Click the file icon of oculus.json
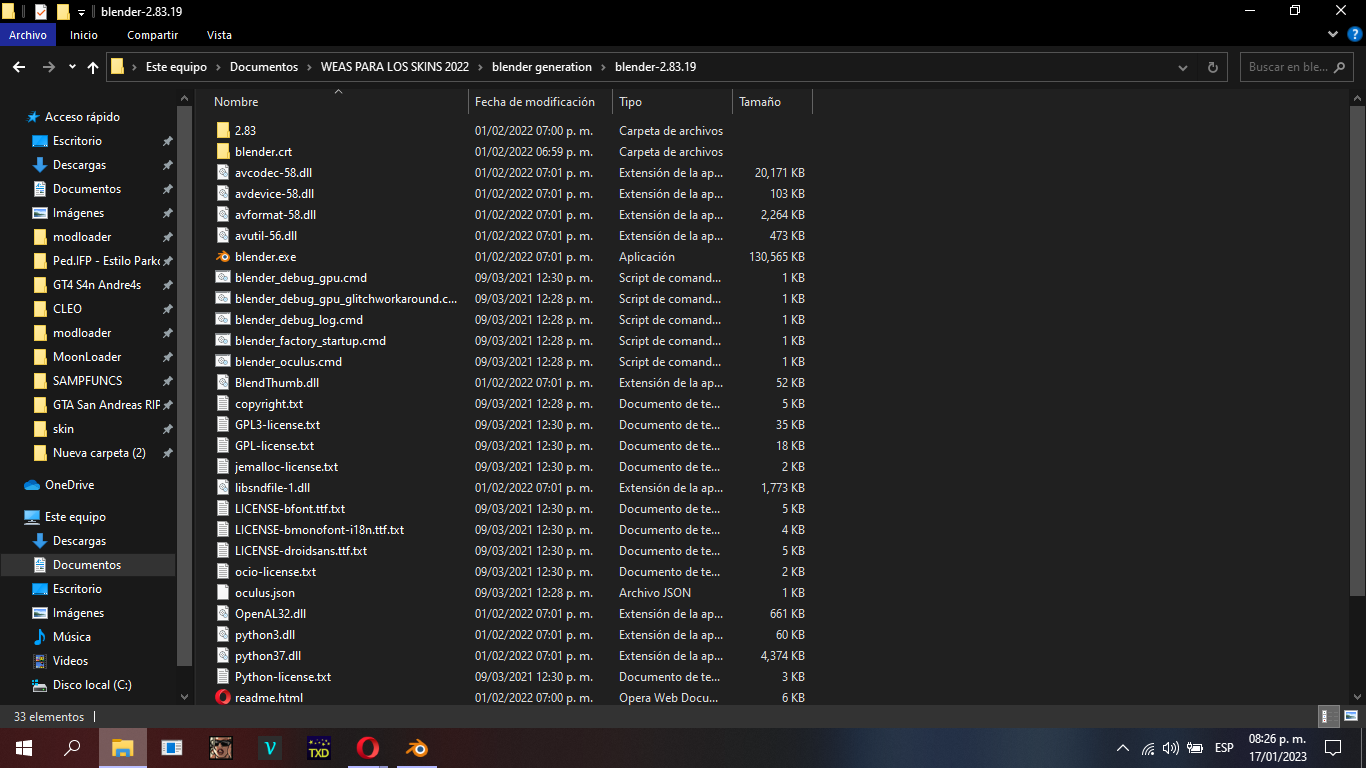This screenshot has height=768, width=1366. [223, 593]
